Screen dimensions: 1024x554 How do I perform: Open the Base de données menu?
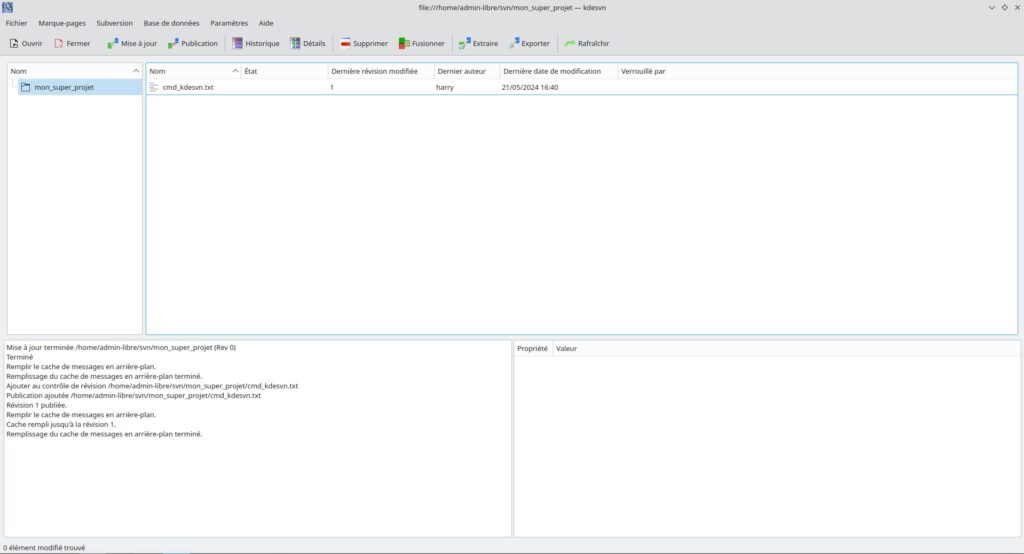click(x=171, y=23)
